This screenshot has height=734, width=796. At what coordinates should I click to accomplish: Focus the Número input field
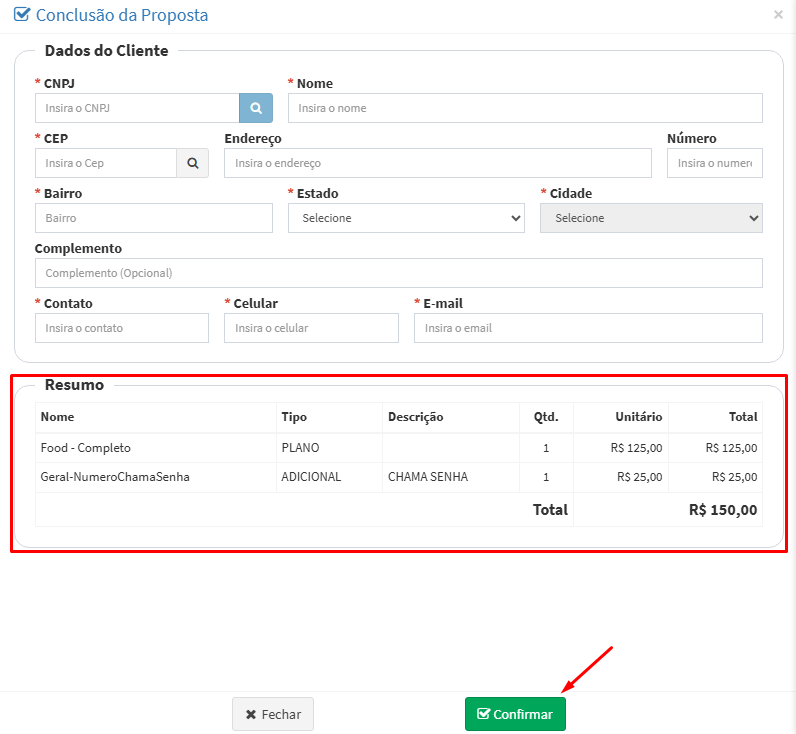[x=714, y=163]
